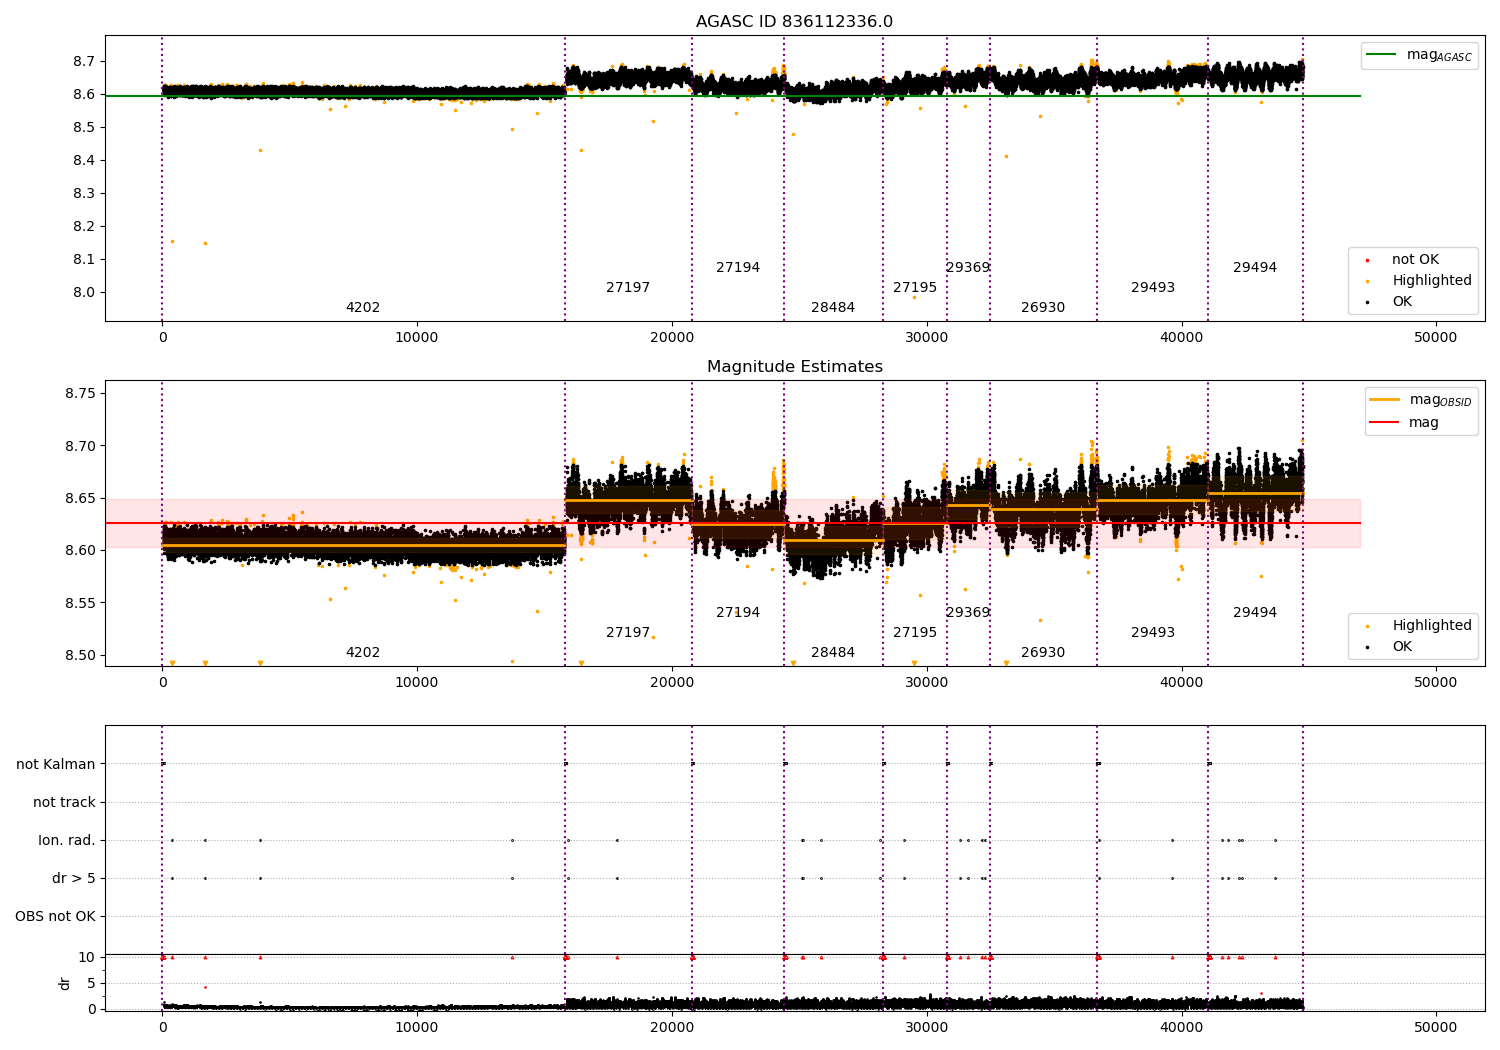Click the 8.75 y-tick on Magnitude Estimates
The image size is (1500, 1050).
tap(80, 394)
